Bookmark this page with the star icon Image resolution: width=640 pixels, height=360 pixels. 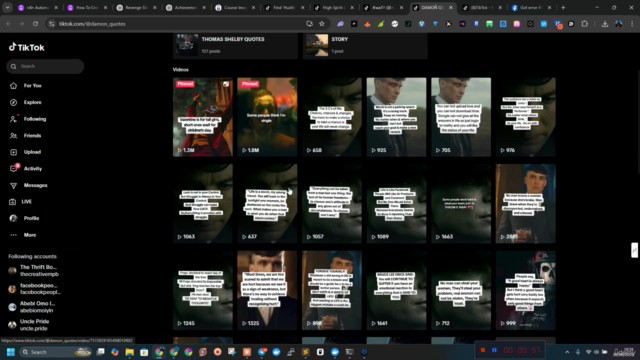coord(322,24)
